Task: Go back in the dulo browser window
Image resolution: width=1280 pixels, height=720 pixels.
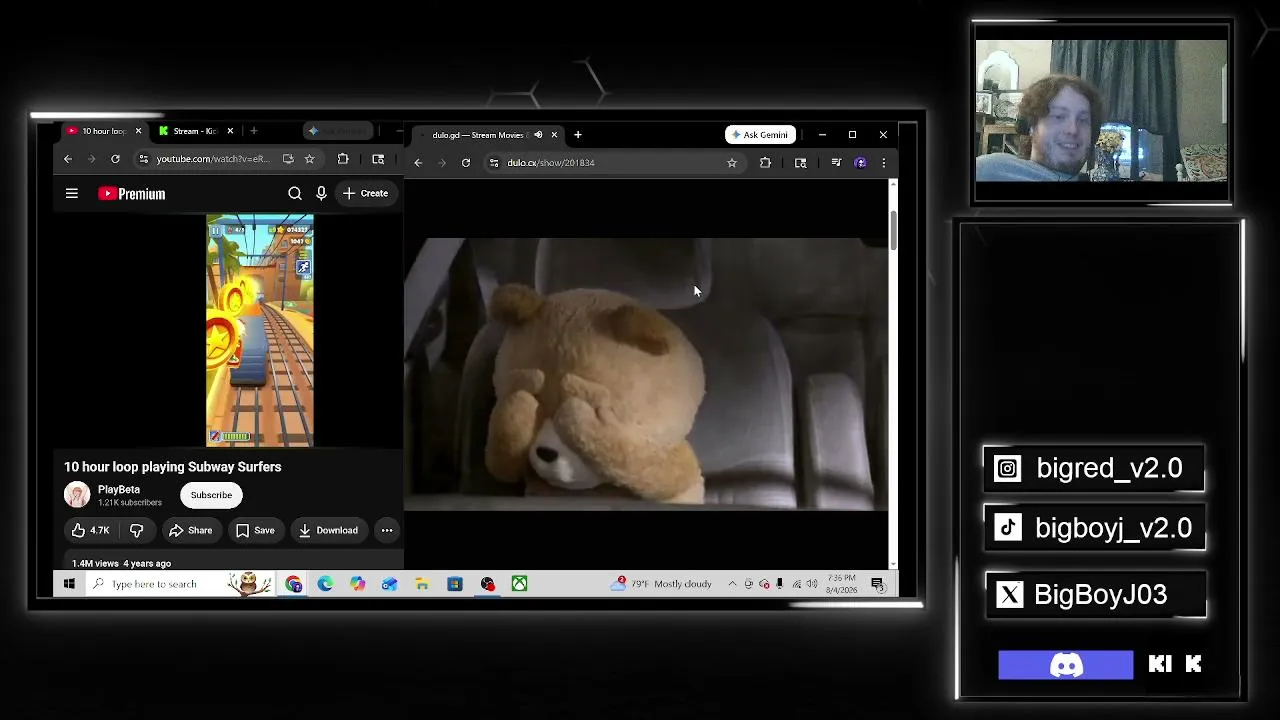Action: [418, 163]
